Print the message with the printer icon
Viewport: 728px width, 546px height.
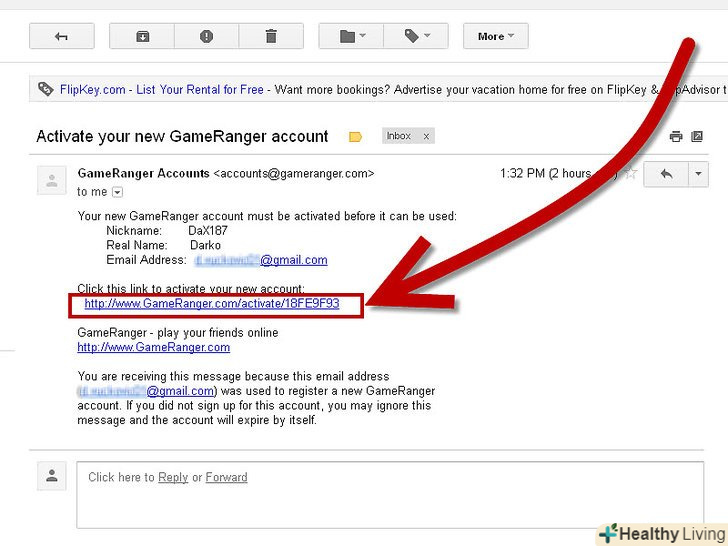point(676,137)
